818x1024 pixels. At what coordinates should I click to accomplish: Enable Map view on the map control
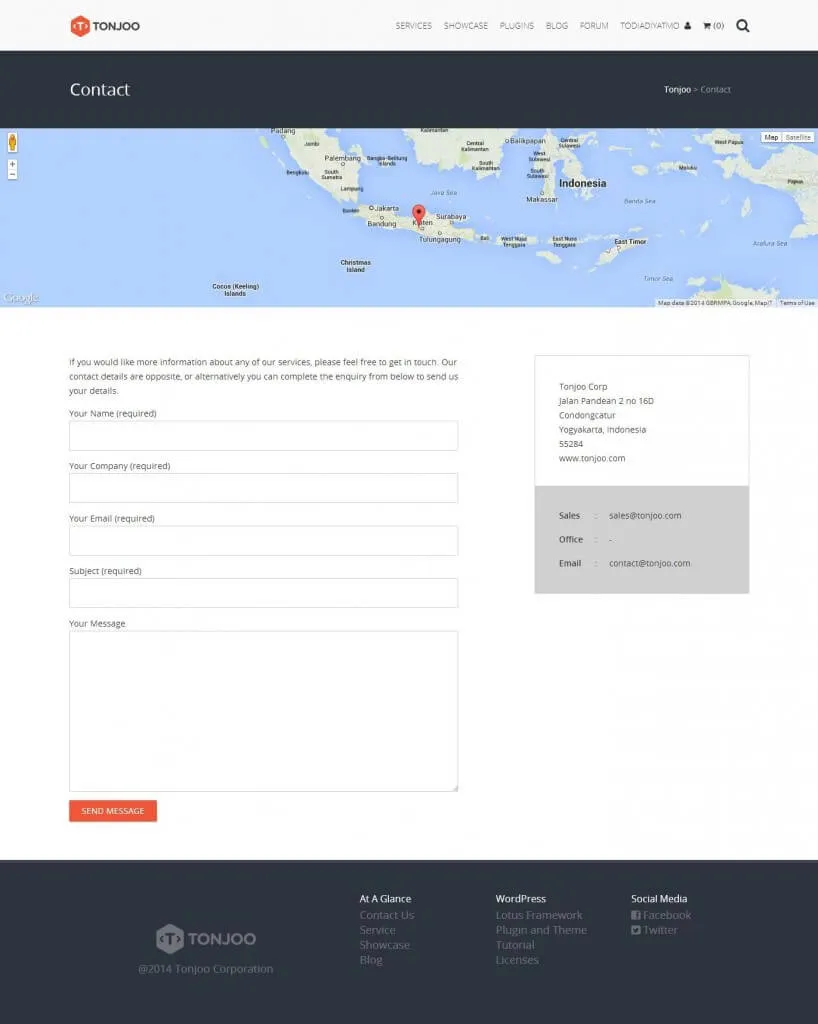point(770,137)
